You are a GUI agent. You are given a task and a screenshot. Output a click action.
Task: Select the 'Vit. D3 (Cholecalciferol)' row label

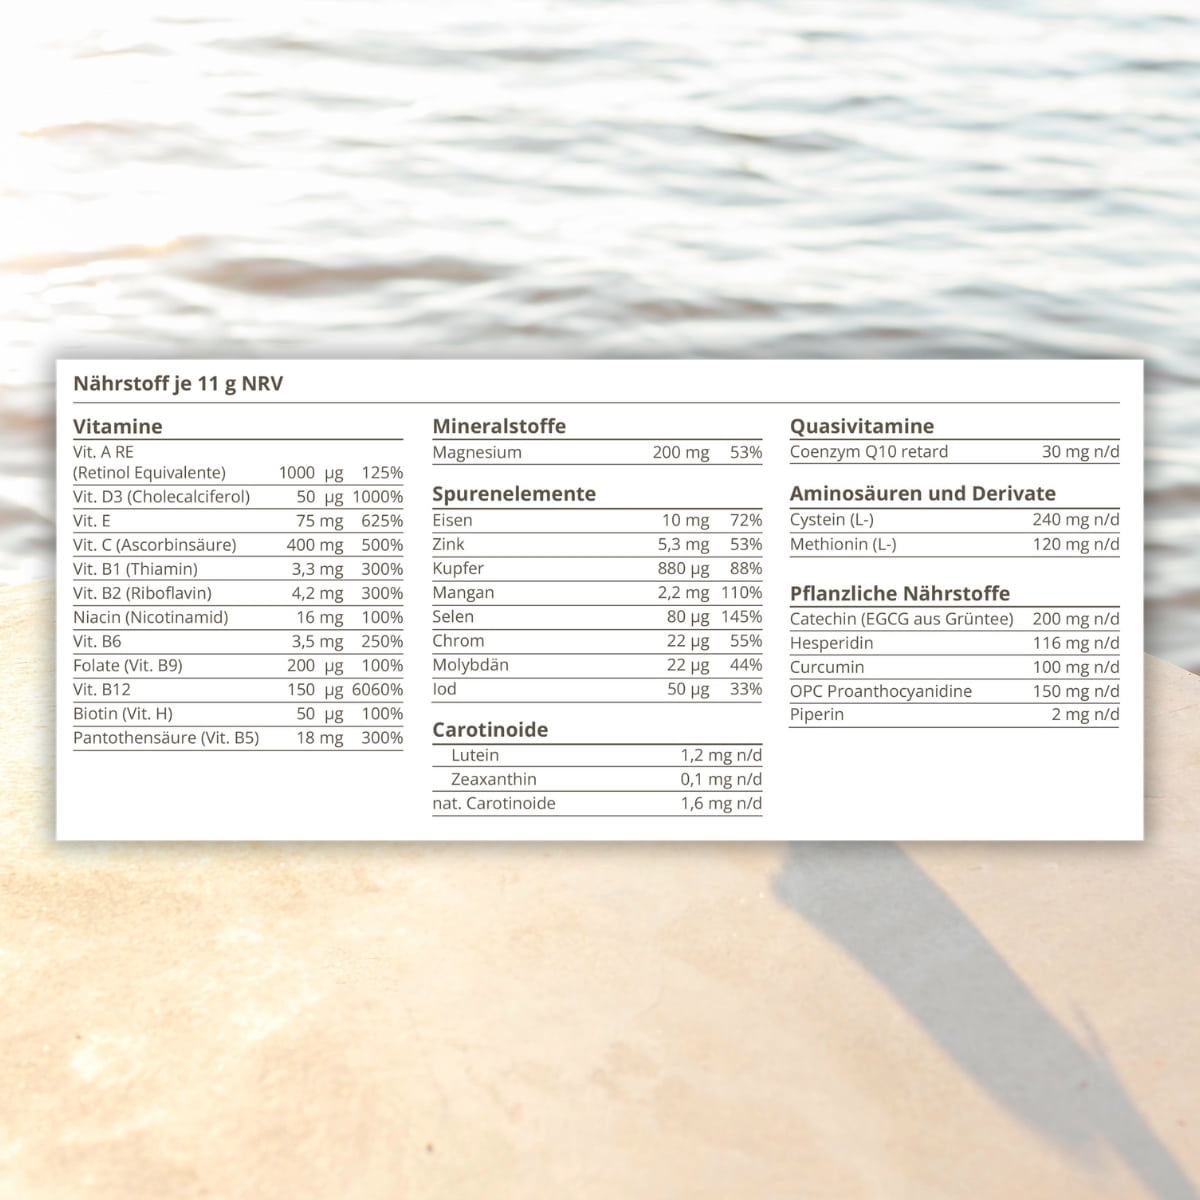coord(162,497)
